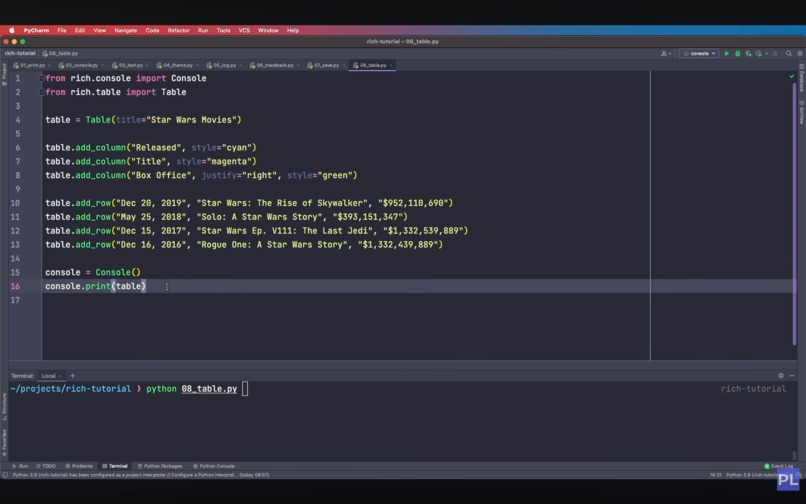
Task: Open IDE settings gear in top toolbar
Action: (799, 53)
